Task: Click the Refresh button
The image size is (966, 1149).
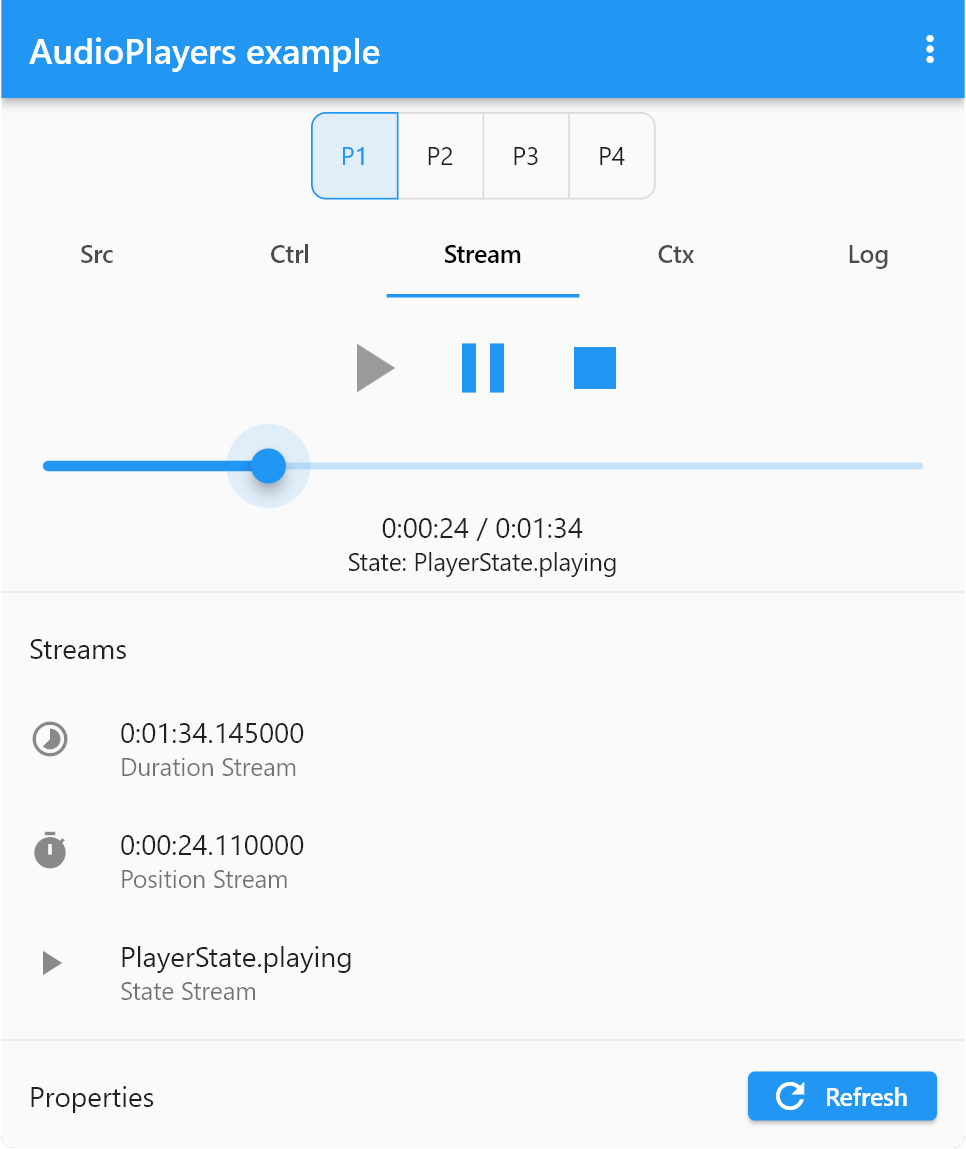Action: pyautogui.click(x=842, y=1096)
